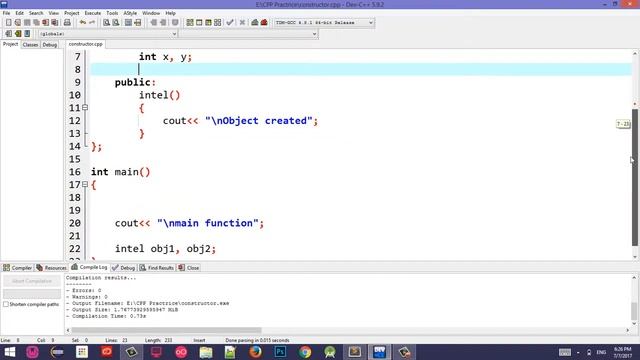
Task: Select the constructor.cpp editor tab
Action: [85, 44]
